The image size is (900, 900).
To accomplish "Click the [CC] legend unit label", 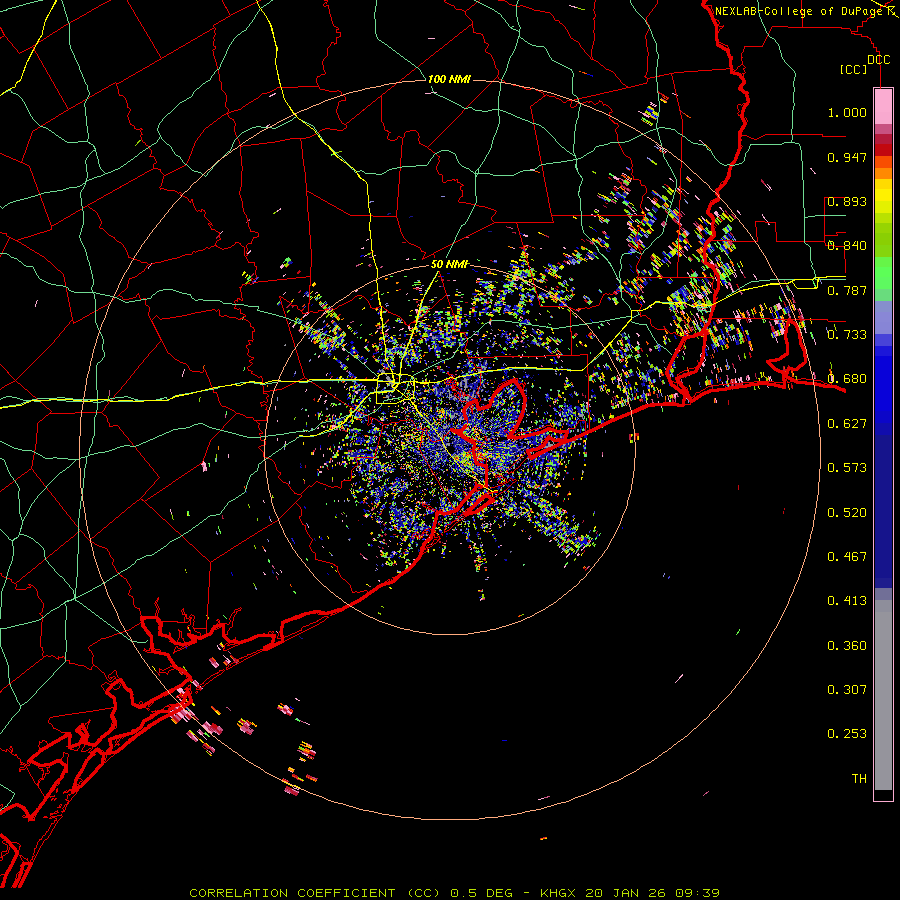I will click(x=854, y=69).
